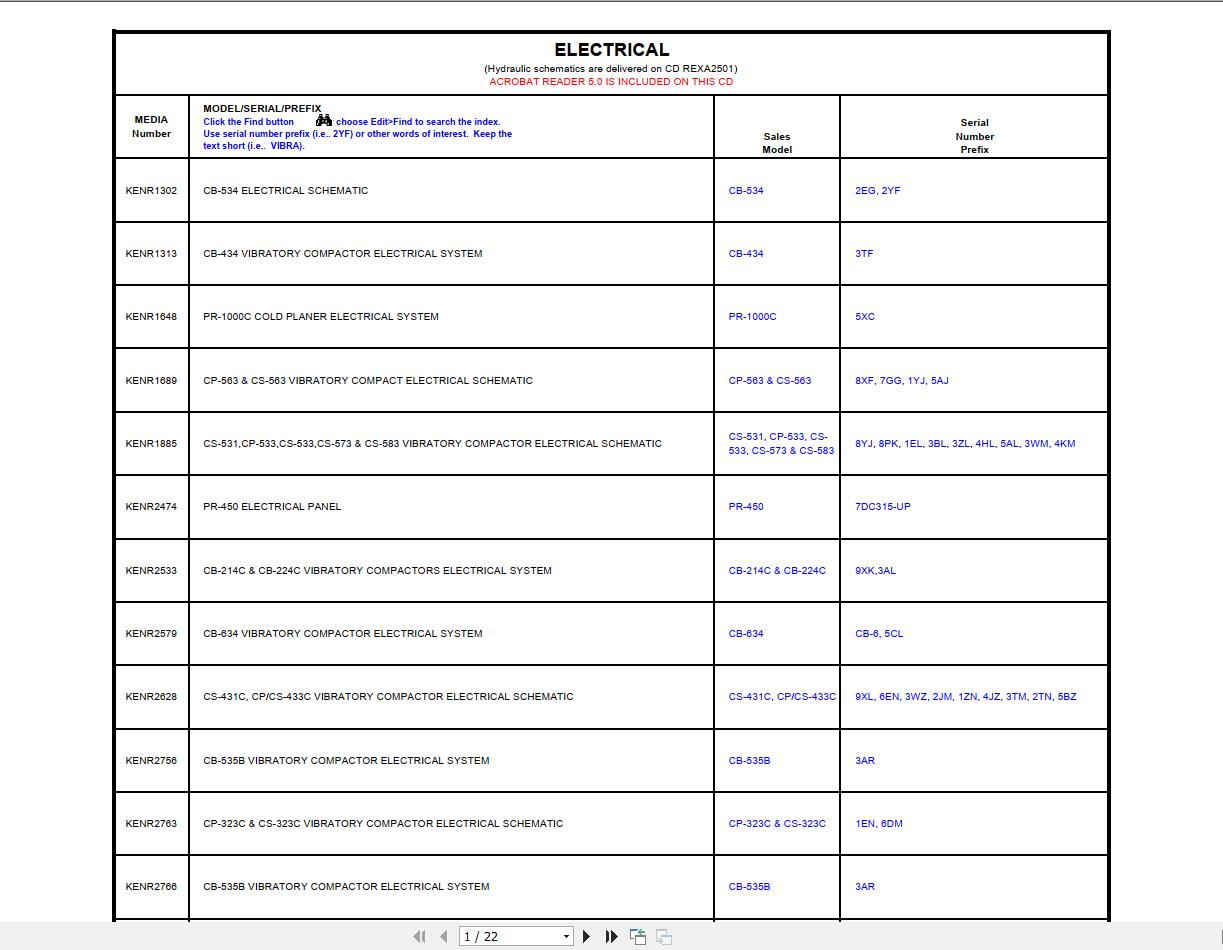Viewport: 1223px width, 950px height.
Task: Jump to last page using double-arrow icon
Action: [x=611, y=936]
